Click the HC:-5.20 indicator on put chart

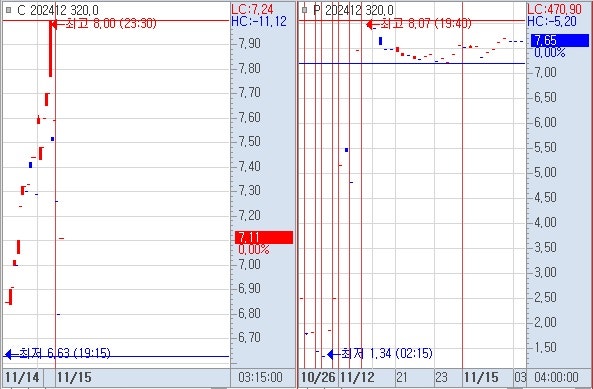[x=552, y=22]
